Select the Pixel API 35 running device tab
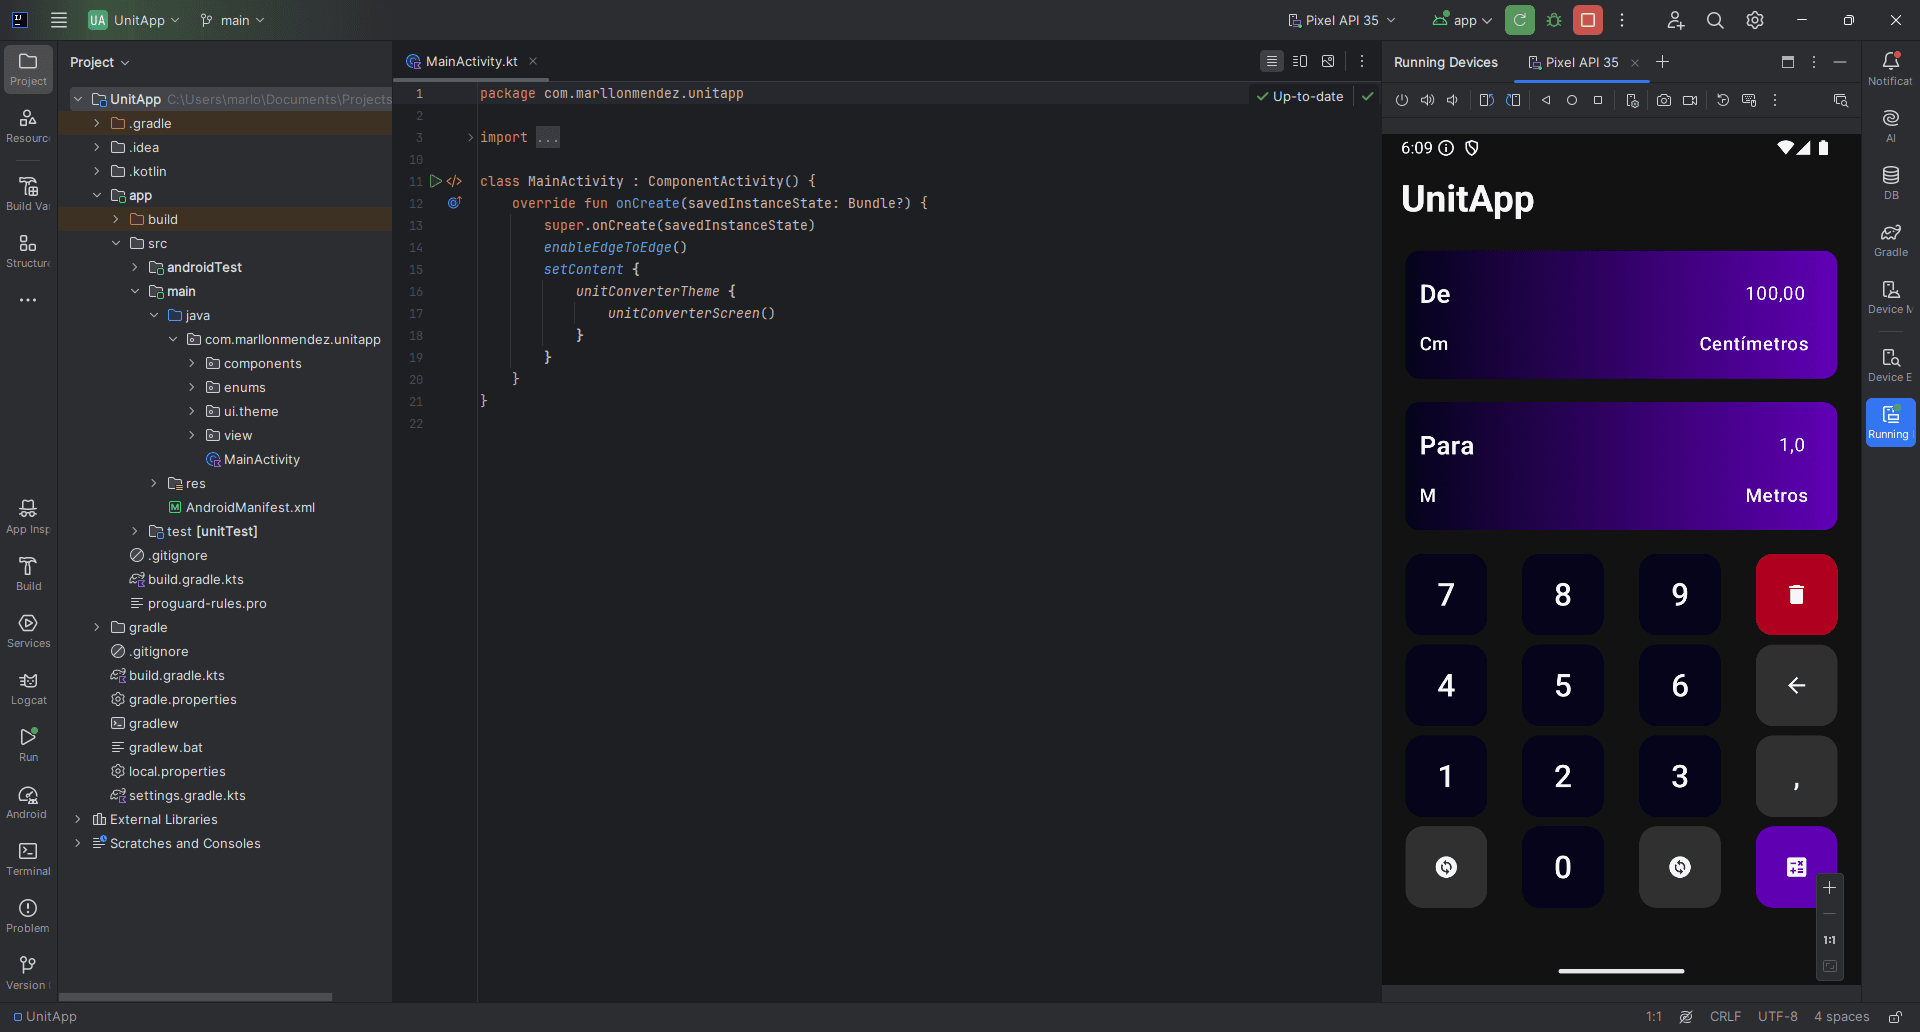The height and width of the screenshot is (1032, 1920). click(x=1580, y=62)
